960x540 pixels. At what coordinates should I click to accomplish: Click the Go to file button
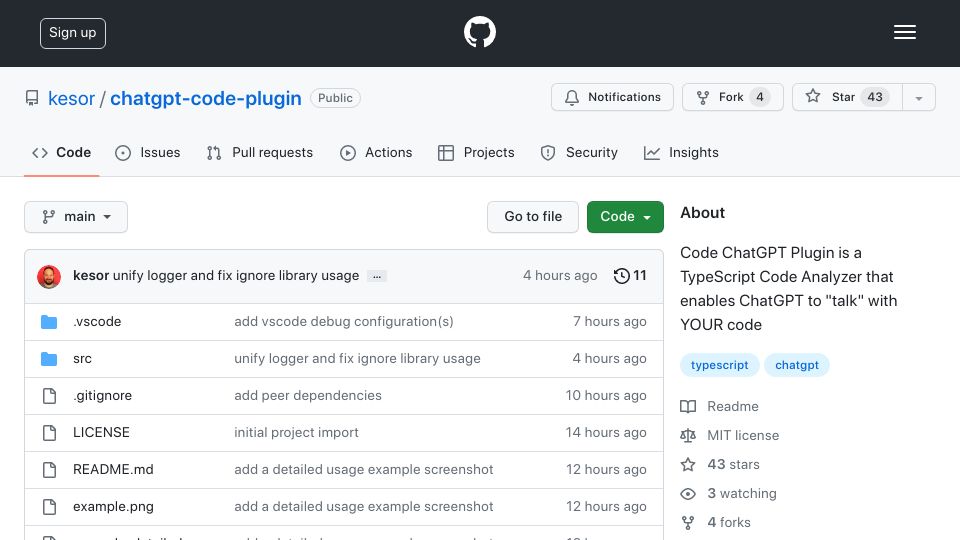tap(533, 217)
